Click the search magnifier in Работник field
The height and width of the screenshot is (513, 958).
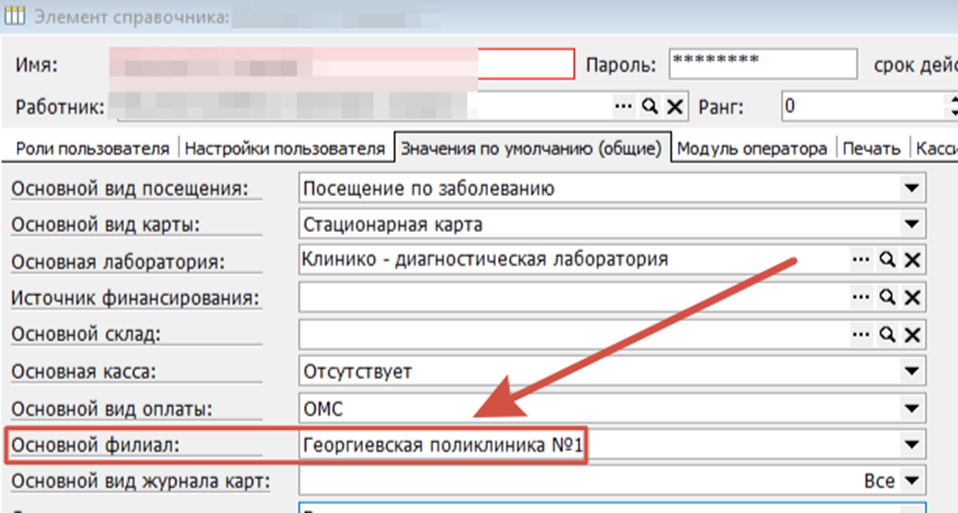(x=650, y=106)
